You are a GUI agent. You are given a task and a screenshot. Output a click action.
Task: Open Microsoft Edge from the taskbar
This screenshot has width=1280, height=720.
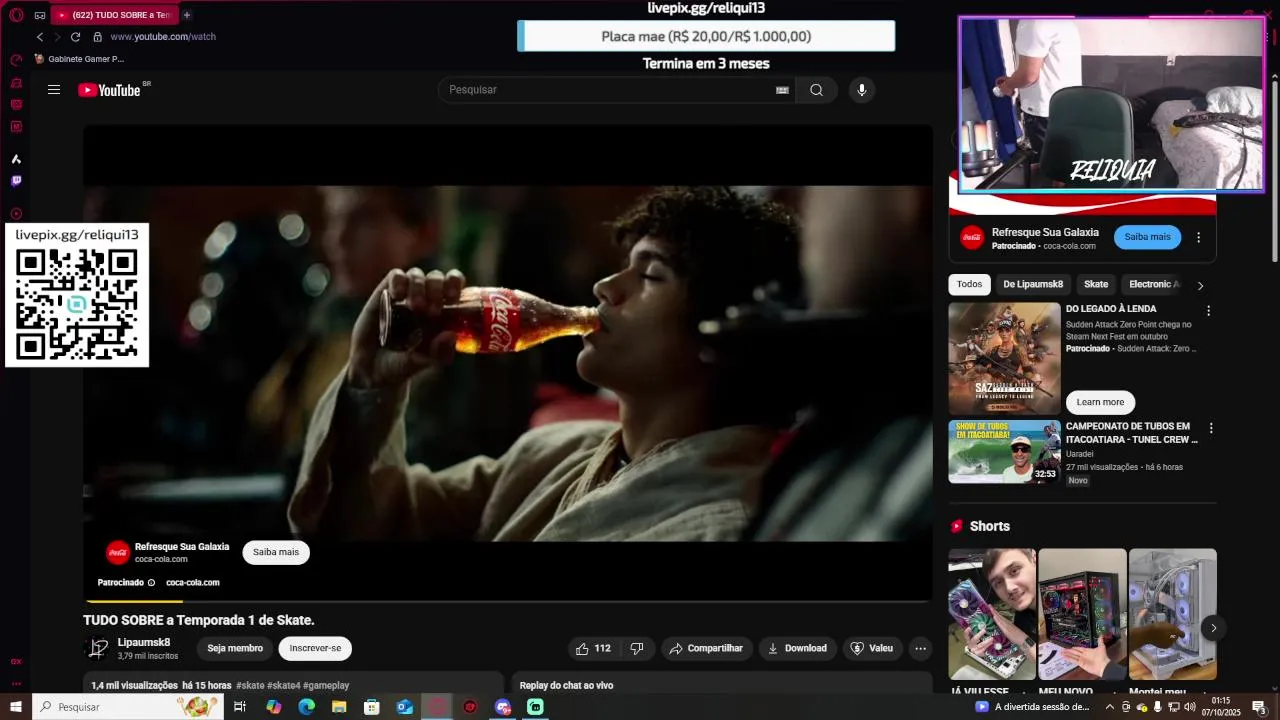coord(306,707)
